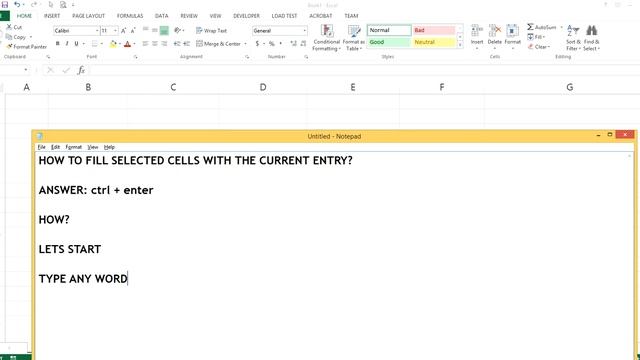Click the Copy button in Clipboard group
The width and height of the screenshot is (640, 360).
16,37
